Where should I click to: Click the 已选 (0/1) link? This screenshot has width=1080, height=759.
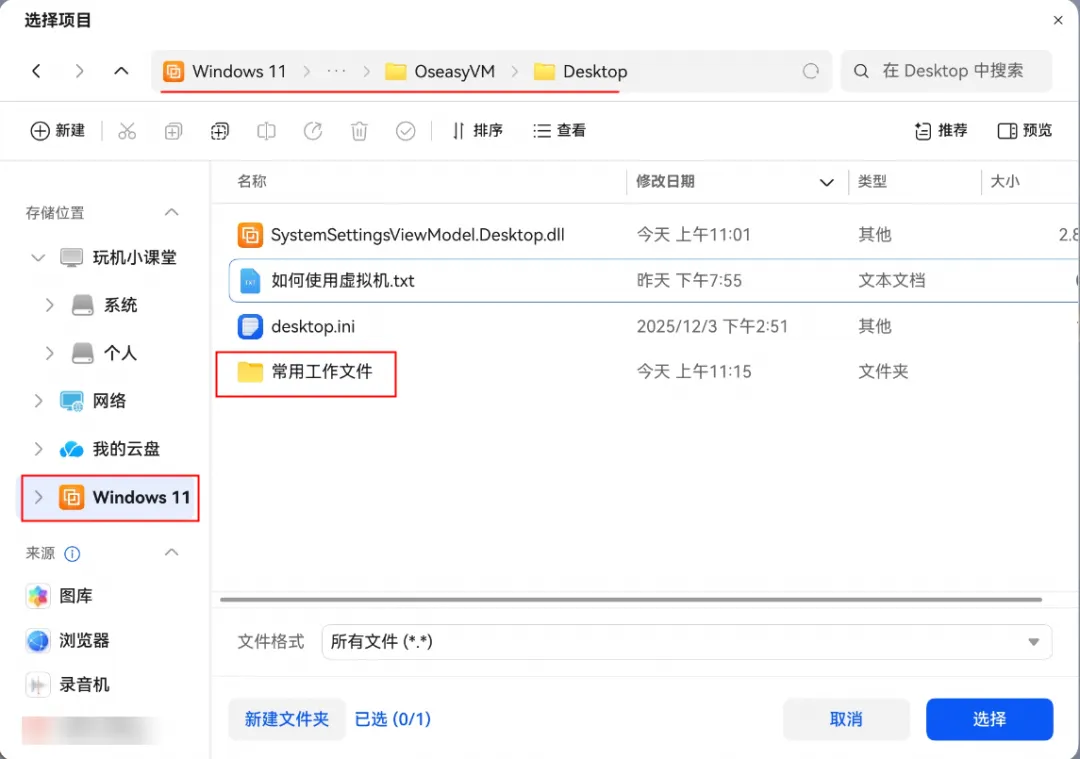tap(393, 719)
